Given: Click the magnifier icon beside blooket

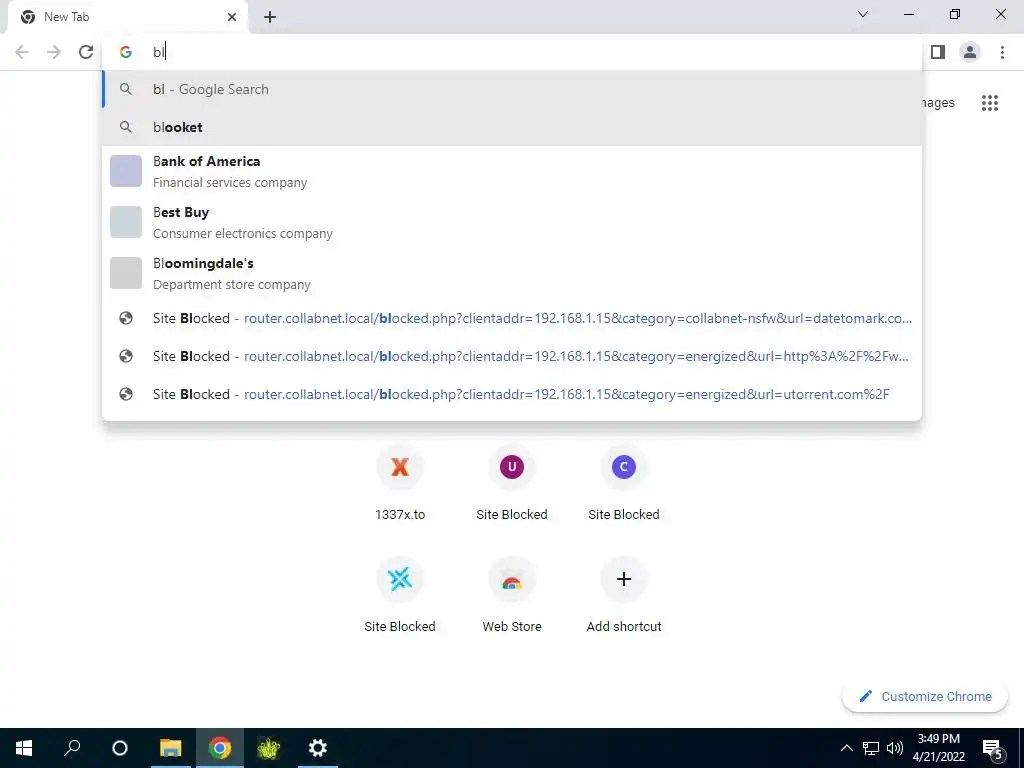Looking at the screenshot, I should click(x=126, y=127).
